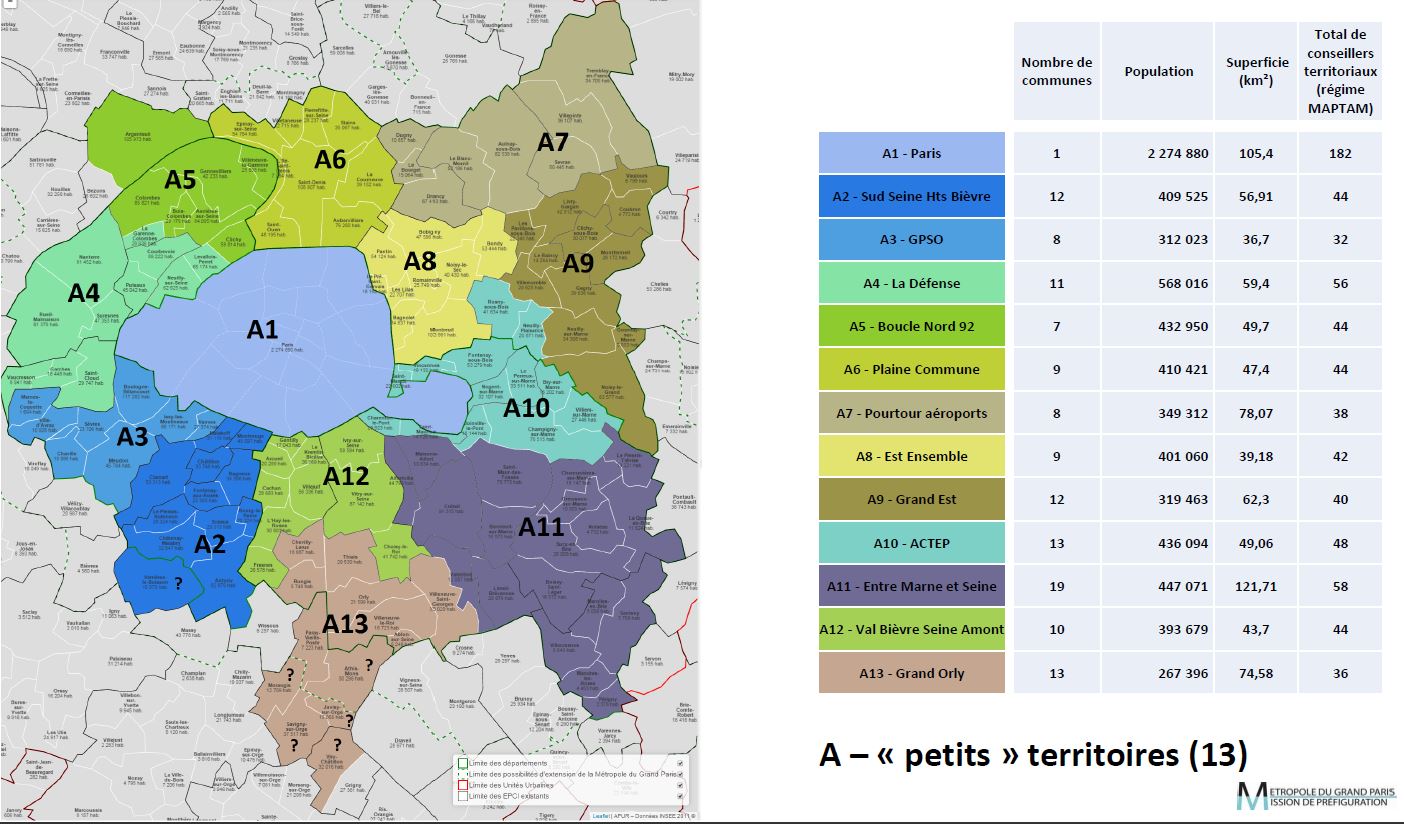Toggle the Métropole extension limits checkbox
Viewport: 1404px width, 824px height.
click(680, 775)
